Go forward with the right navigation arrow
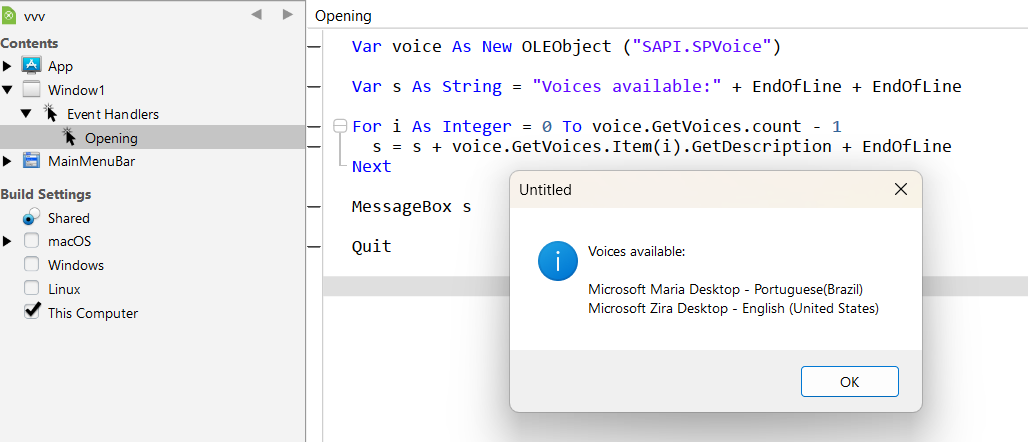 click(287, 14)
